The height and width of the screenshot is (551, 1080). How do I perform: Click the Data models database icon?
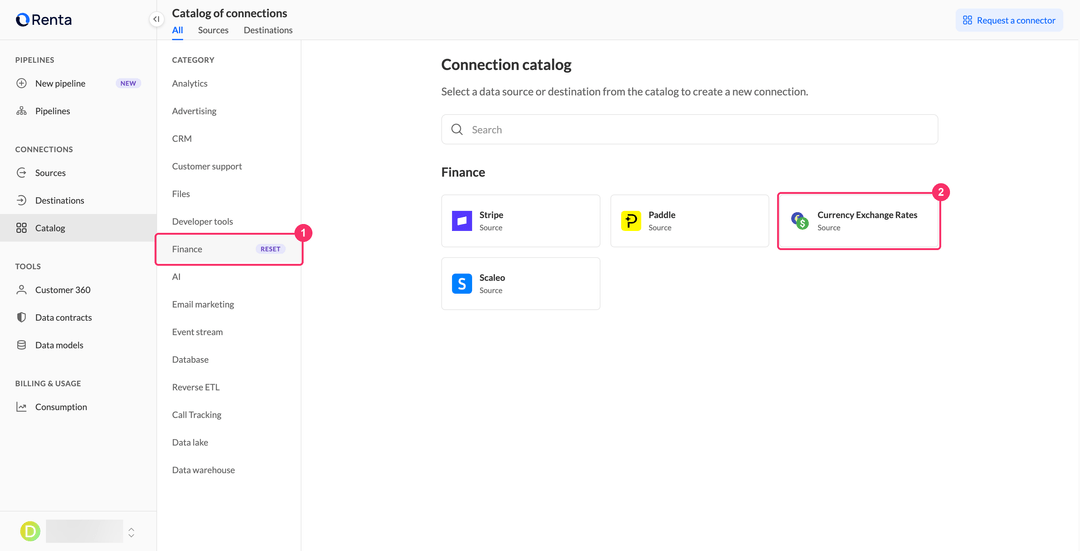pyautogui.click(x=21, y=345)
